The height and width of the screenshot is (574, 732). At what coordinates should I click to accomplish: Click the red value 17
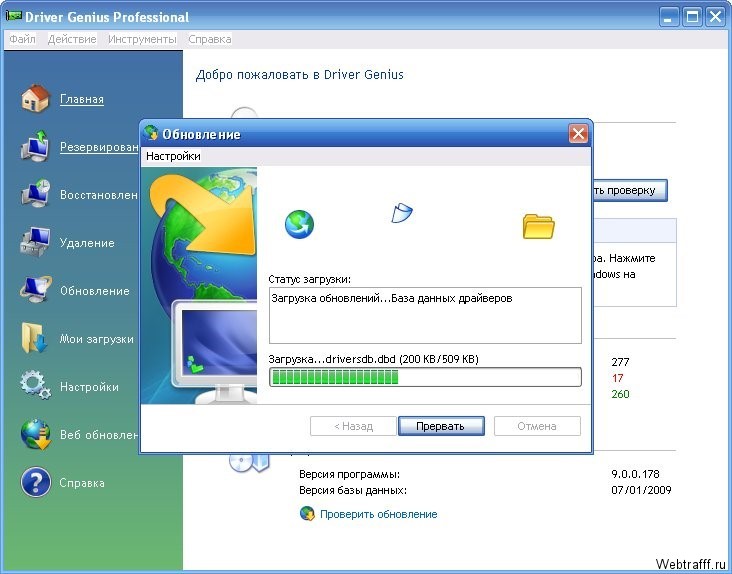(x=618, y=378)
